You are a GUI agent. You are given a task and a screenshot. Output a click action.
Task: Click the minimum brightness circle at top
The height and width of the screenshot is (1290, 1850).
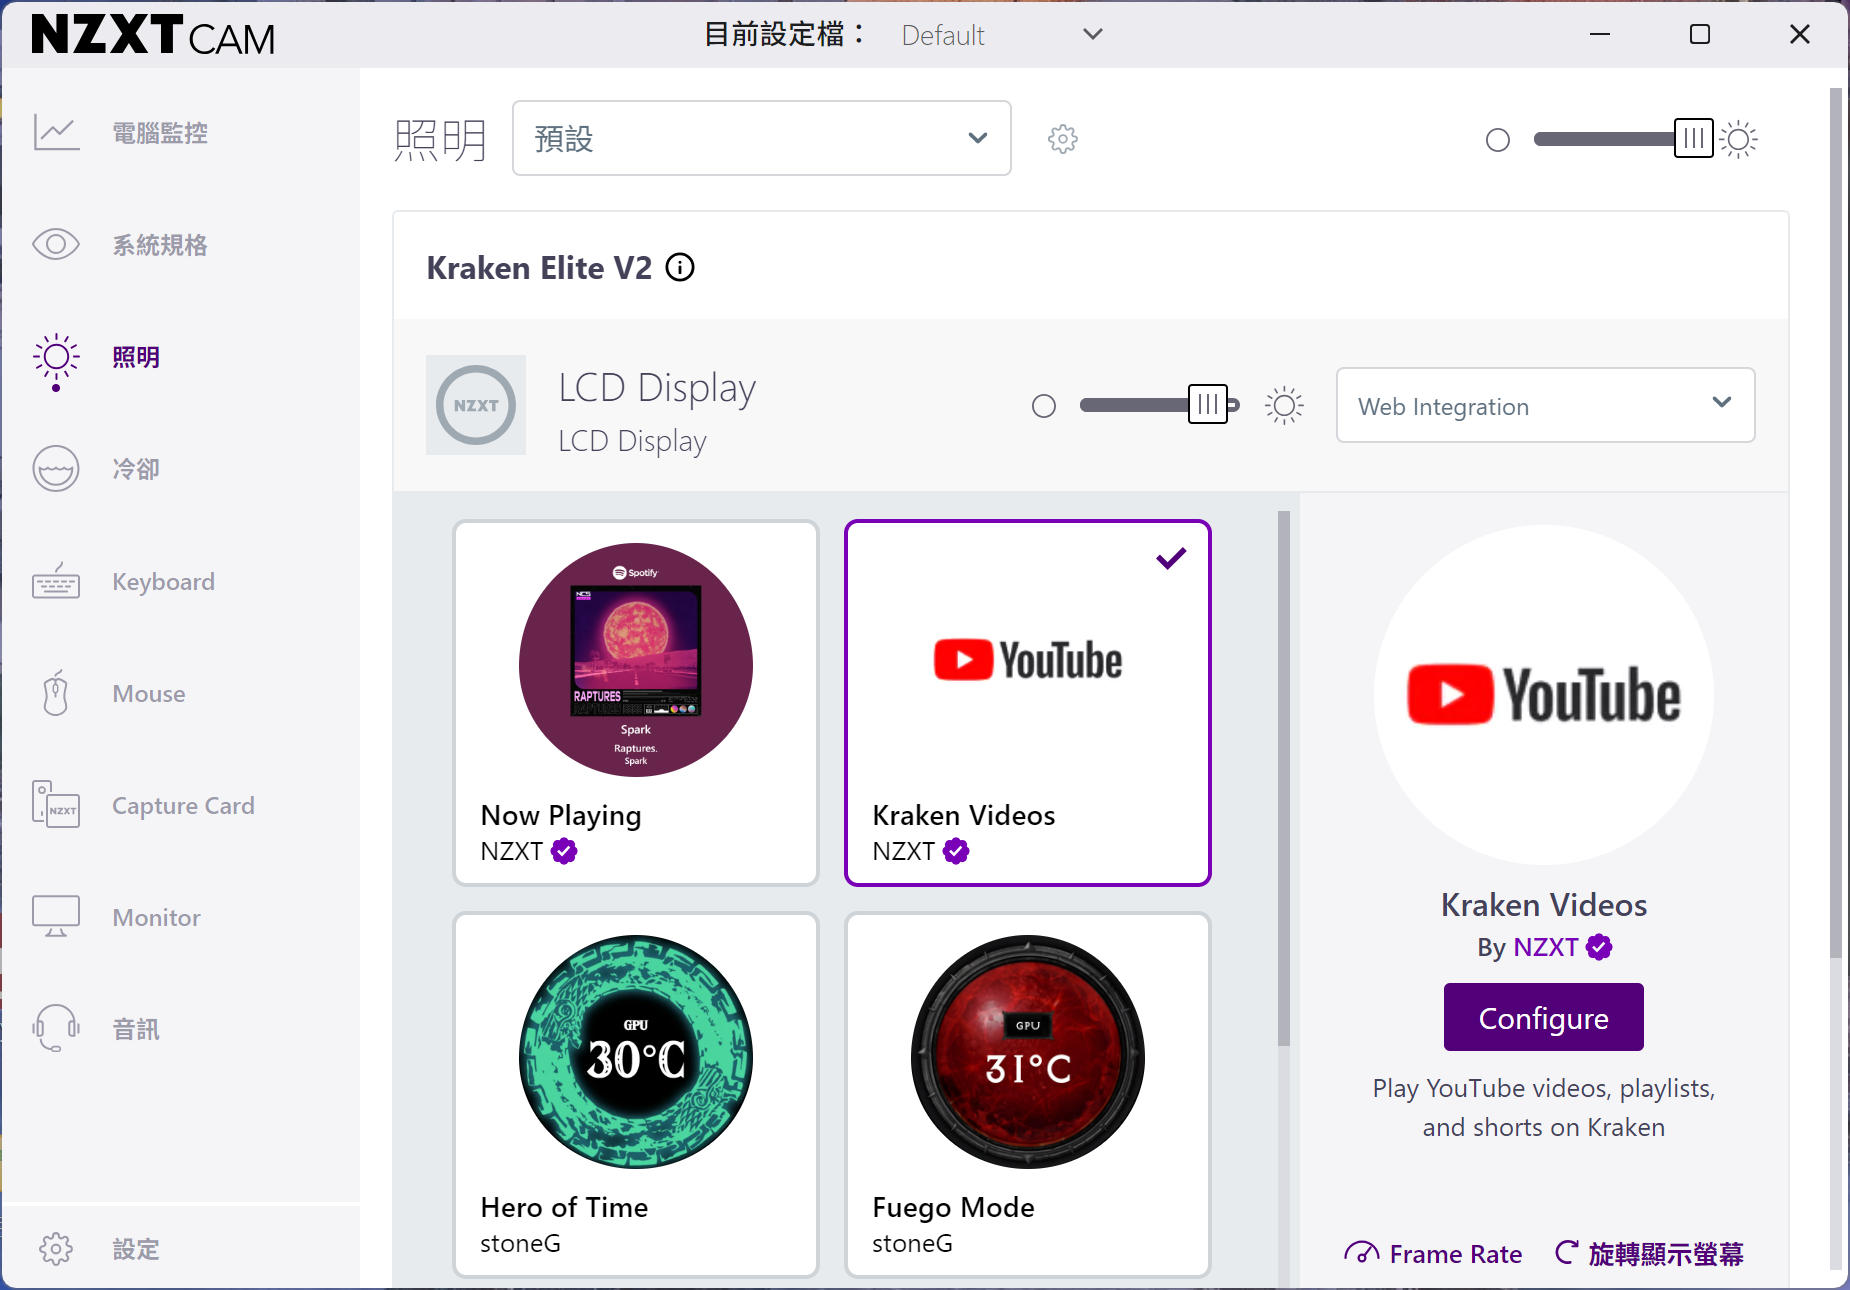tap(1498, 140)
